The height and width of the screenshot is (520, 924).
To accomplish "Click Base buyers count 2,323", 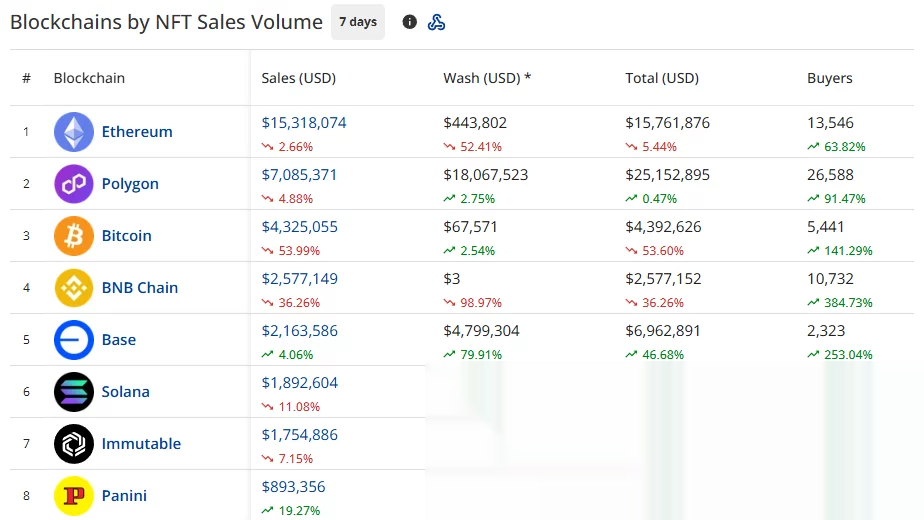I will coord(826,330).
